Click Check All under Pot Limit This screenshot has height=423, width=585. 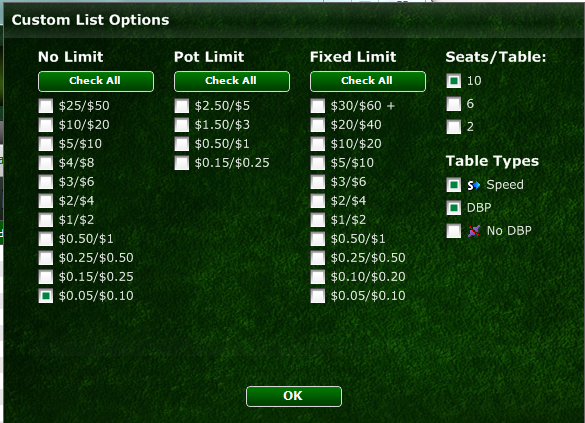pos(232,81)
